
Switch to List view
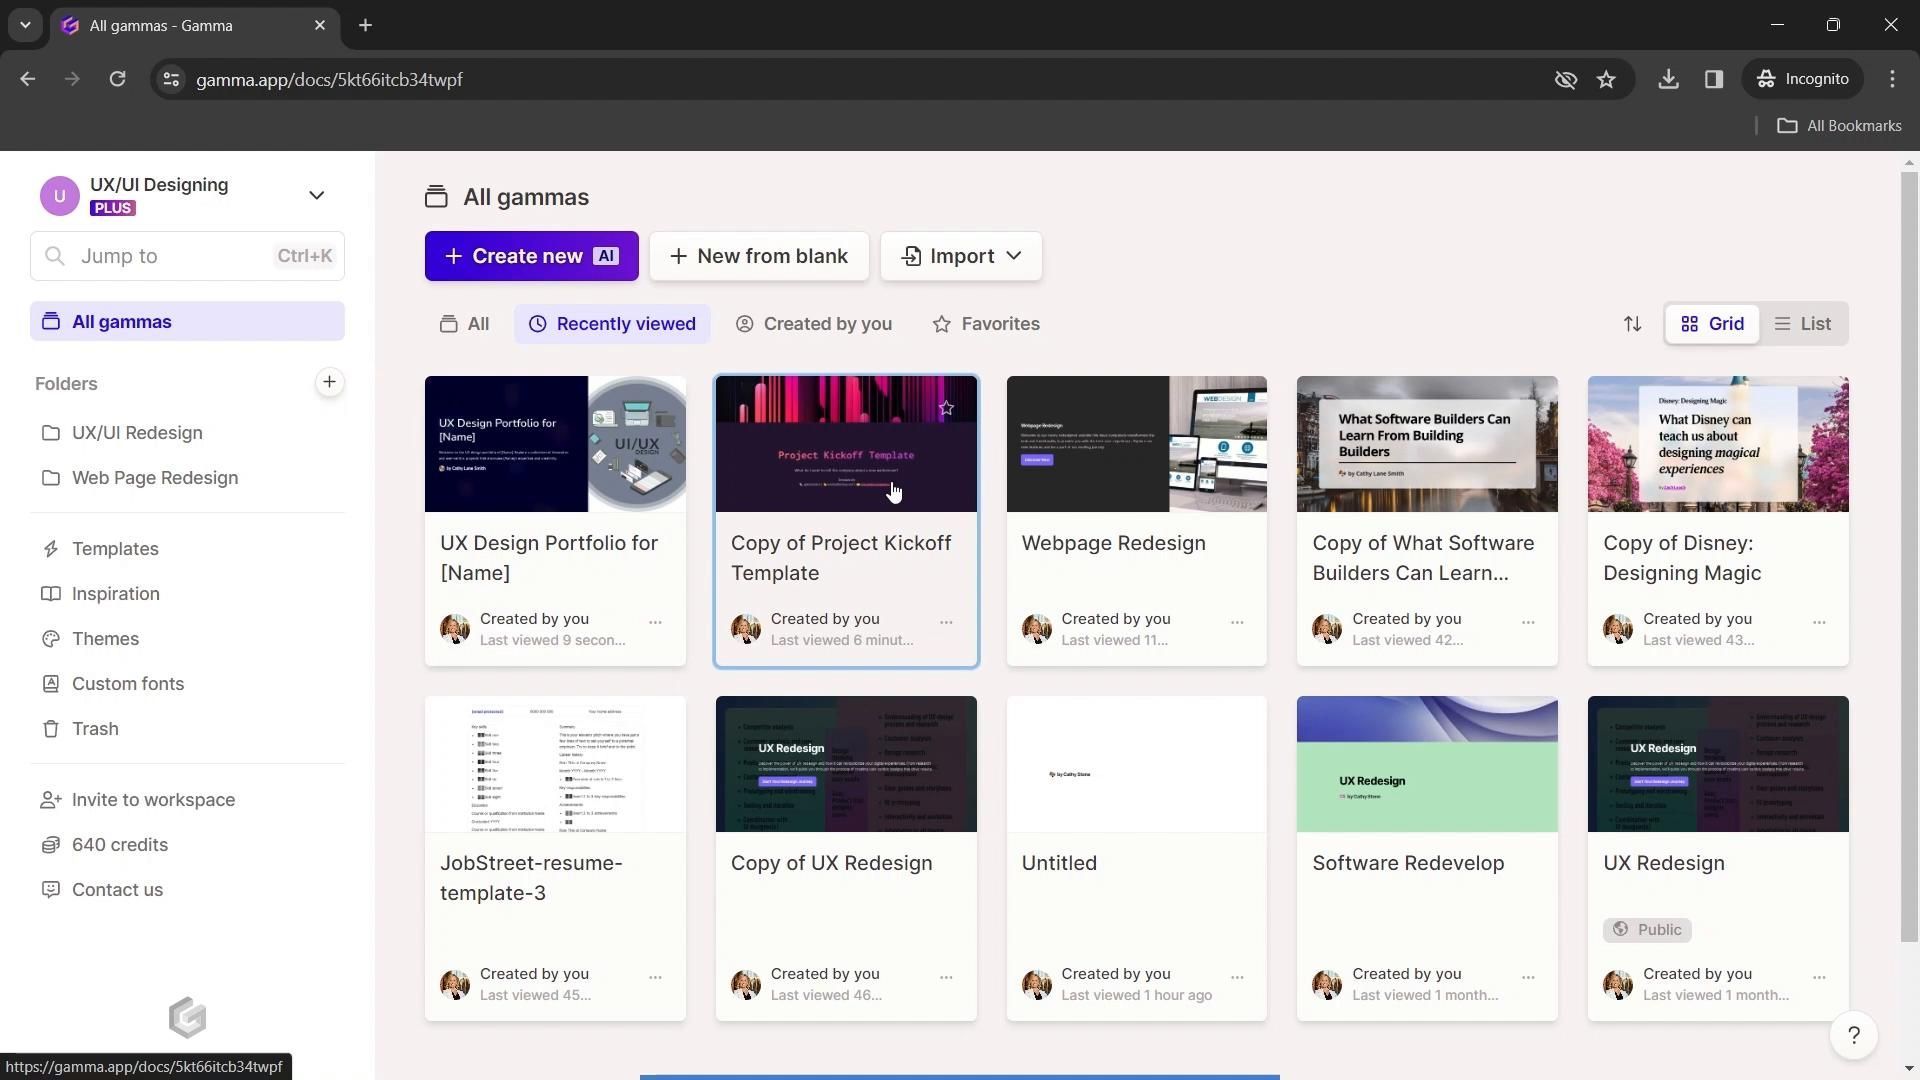(x=1802, y=324)
